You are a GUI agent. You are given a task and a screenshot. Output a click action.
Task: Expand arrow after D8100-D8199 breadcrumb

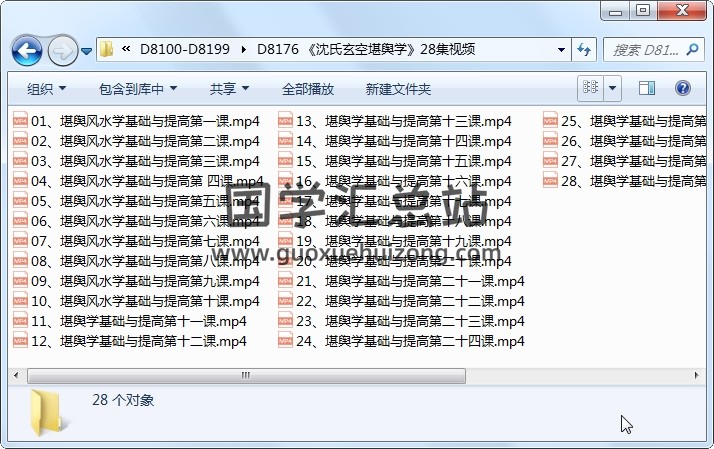point(244,49)
